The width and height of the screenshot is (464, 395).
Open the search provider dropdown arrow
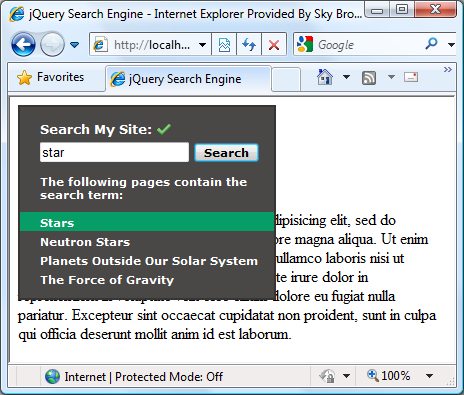point(451,44)
